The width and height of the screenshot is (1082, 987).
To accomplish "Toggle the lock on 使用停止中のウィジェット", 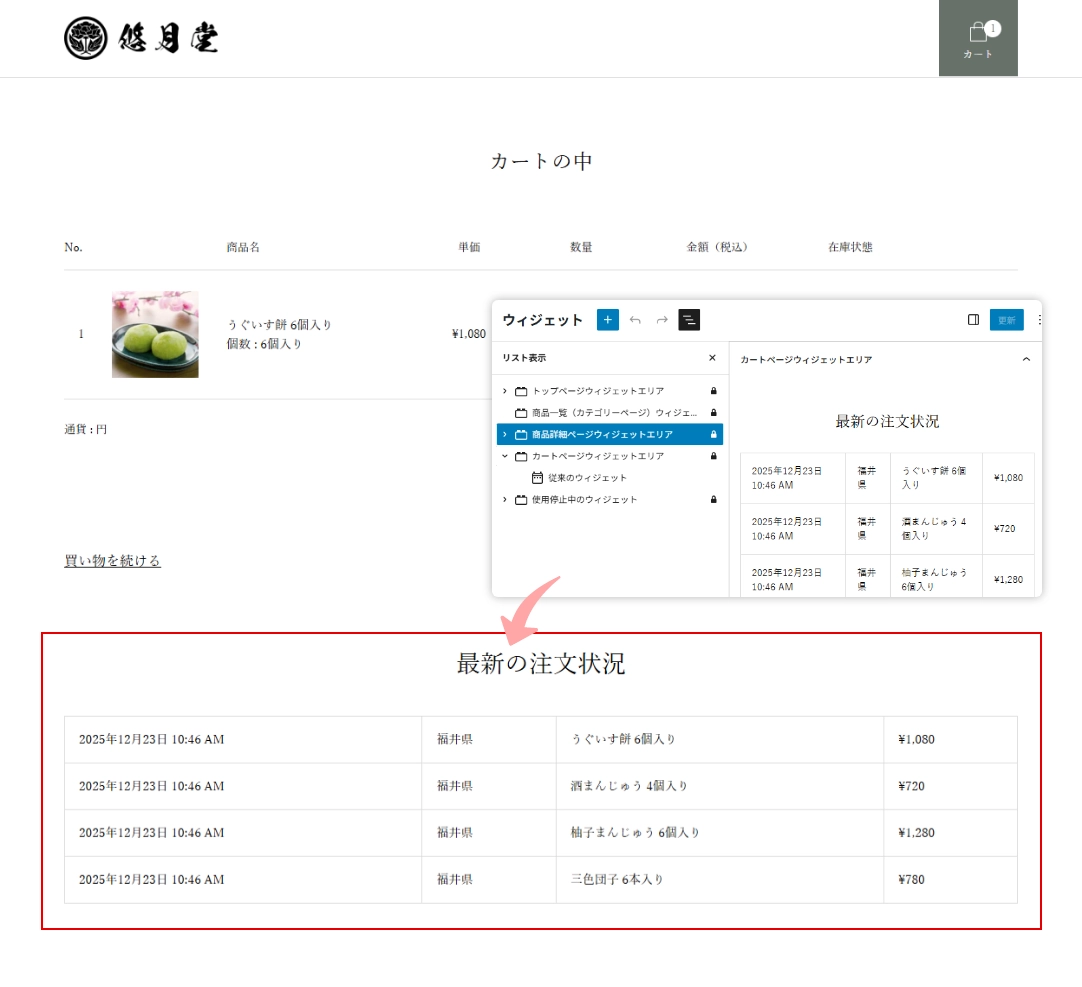I will 712,499.
